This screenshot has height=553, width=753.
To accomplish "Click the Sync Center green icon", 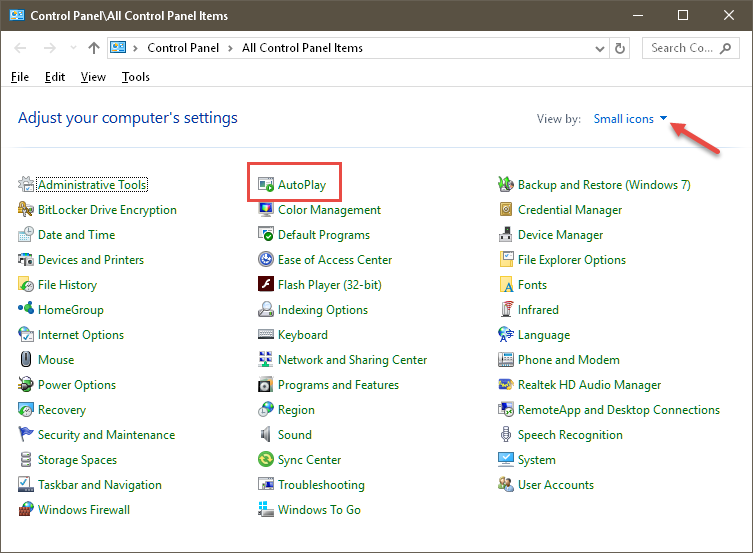I will point(266,459).
